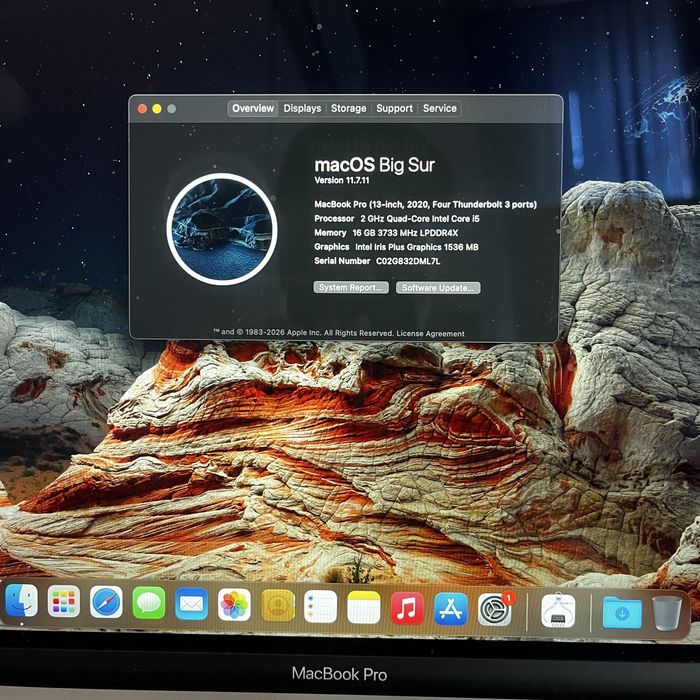700x700 pixels.
Task: Open the Support tab
Action: click(x=394, y=108)
